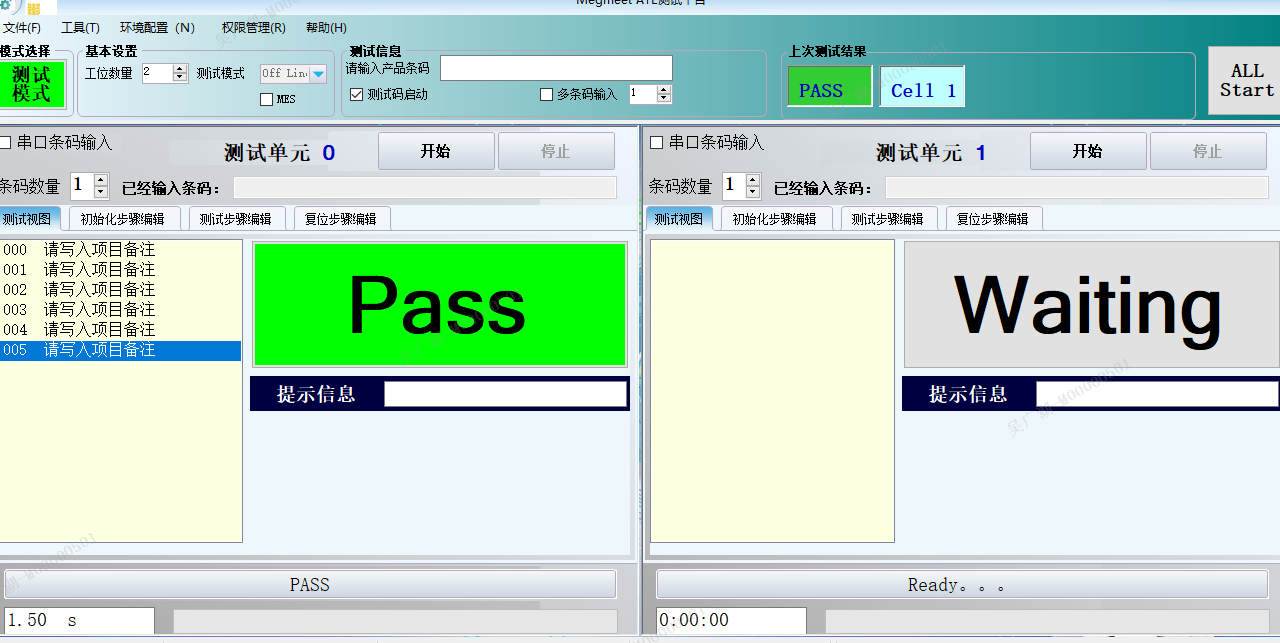Enable 串口条码输入 for test unit 0
This screenshot has height=643, width=1280.
5,143
